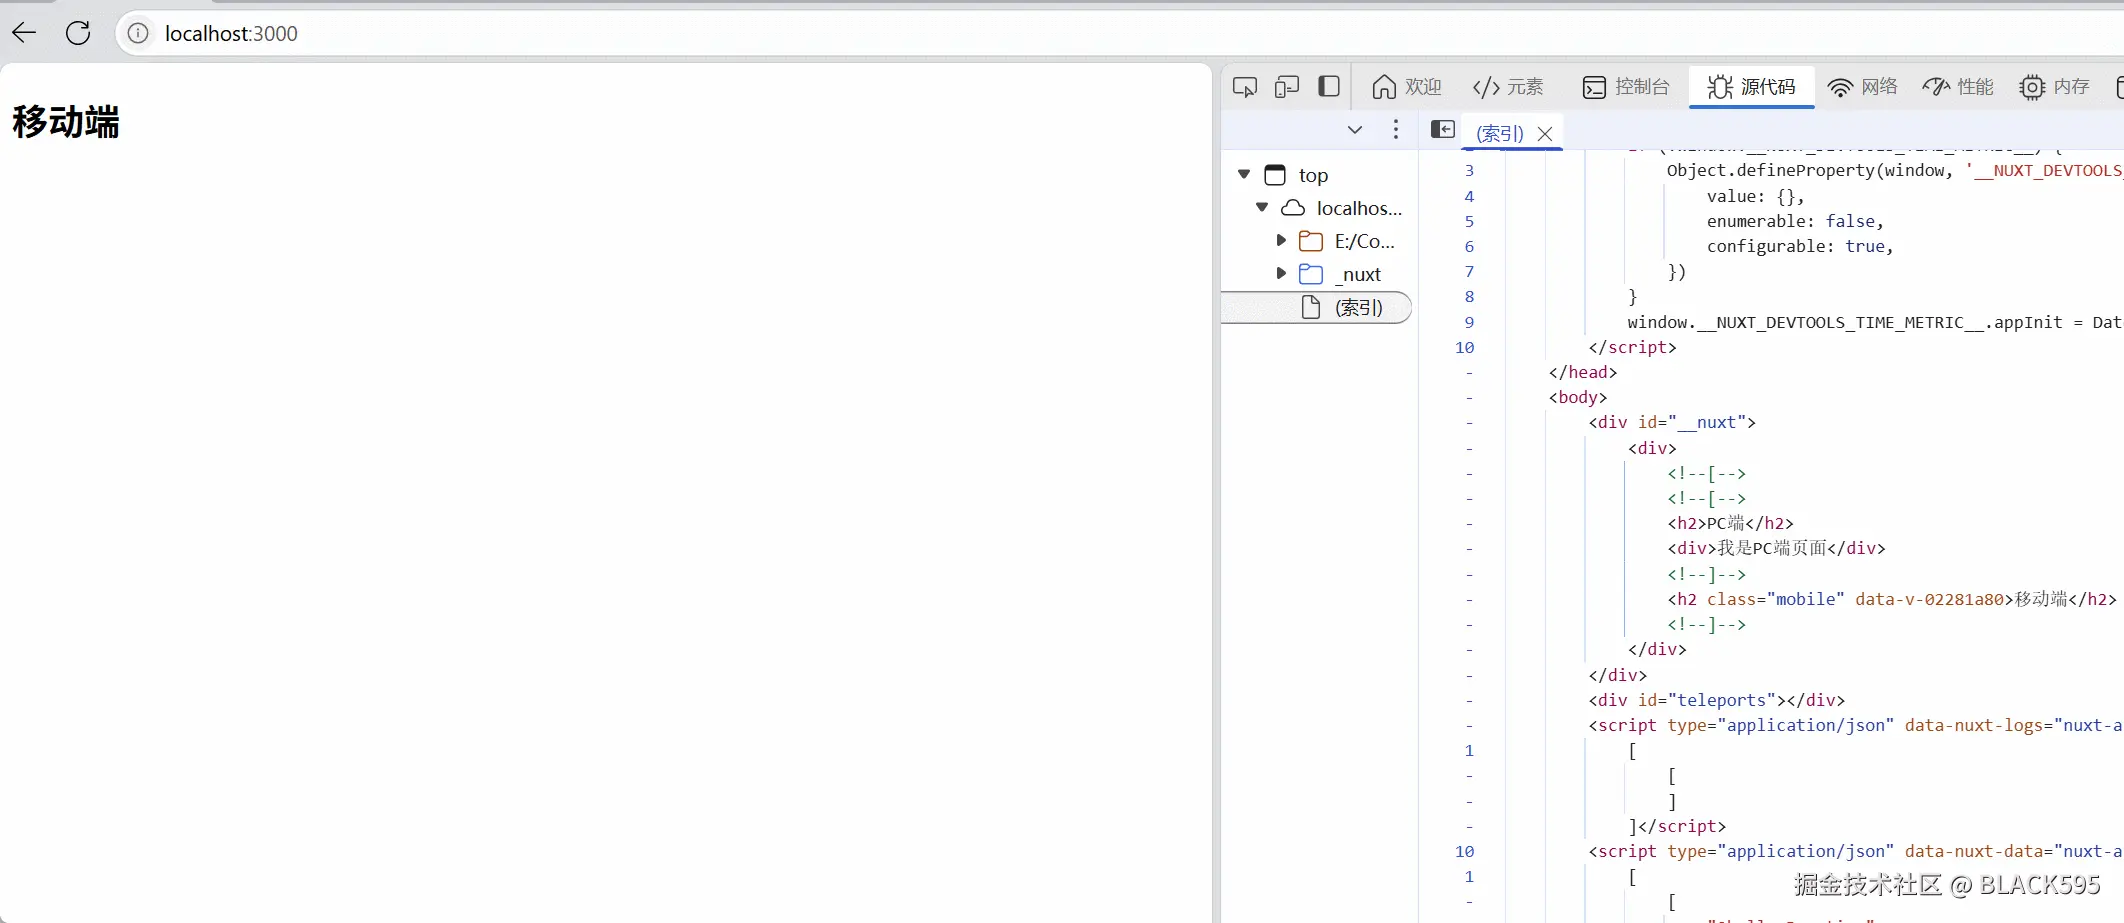Viewport: 2124px width, 923px height.
Task: Click the 我是PC端页面 div source line
Action: coord(1776,548)
